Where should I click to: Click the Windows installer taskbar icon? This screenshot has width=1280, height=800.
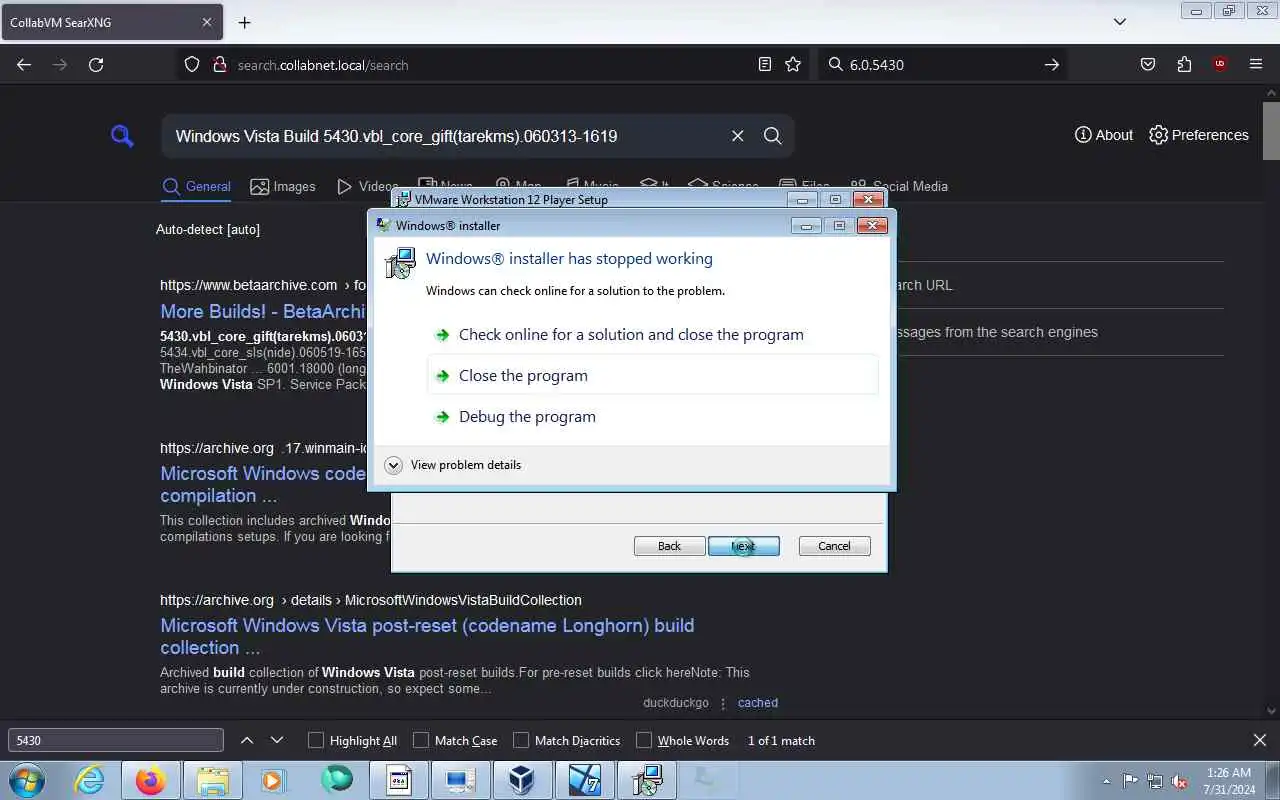click(x=646, y=780)
